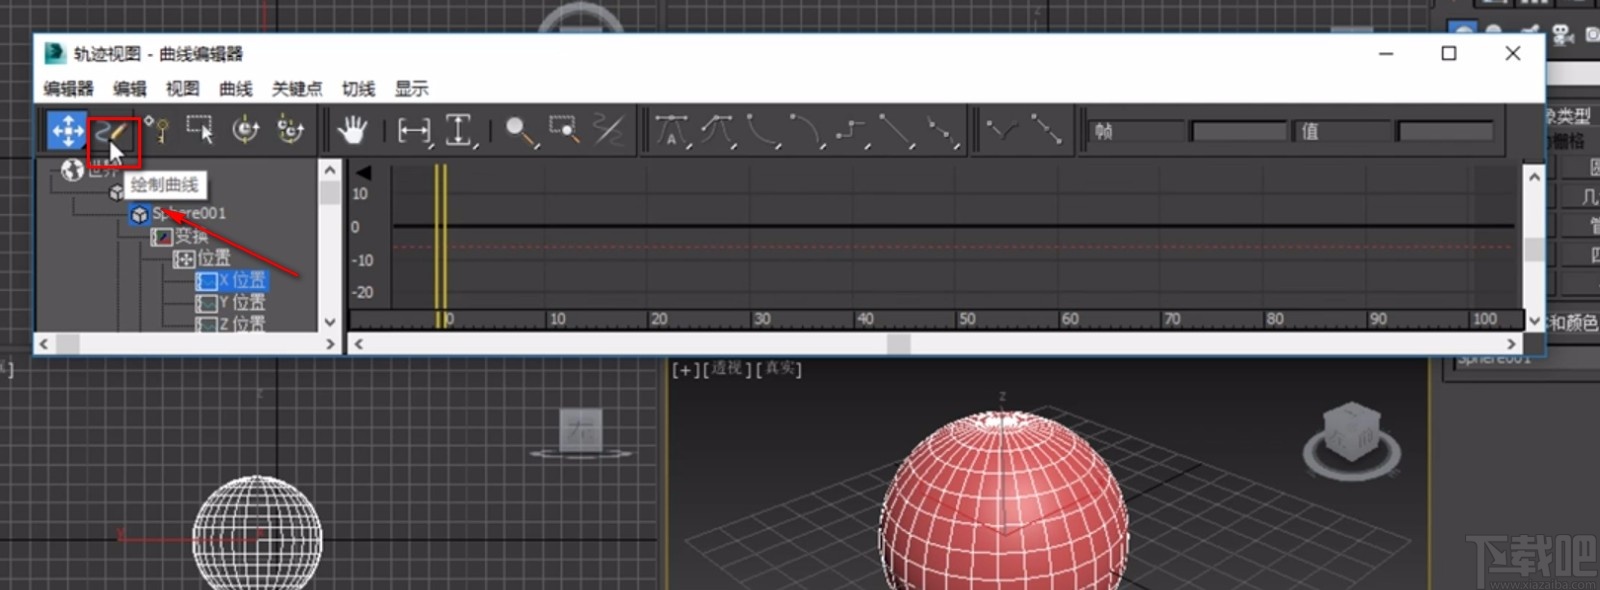1600x590 pixels.
Task: Click the black triangle above value axis
Action: [x=364, y=172]
